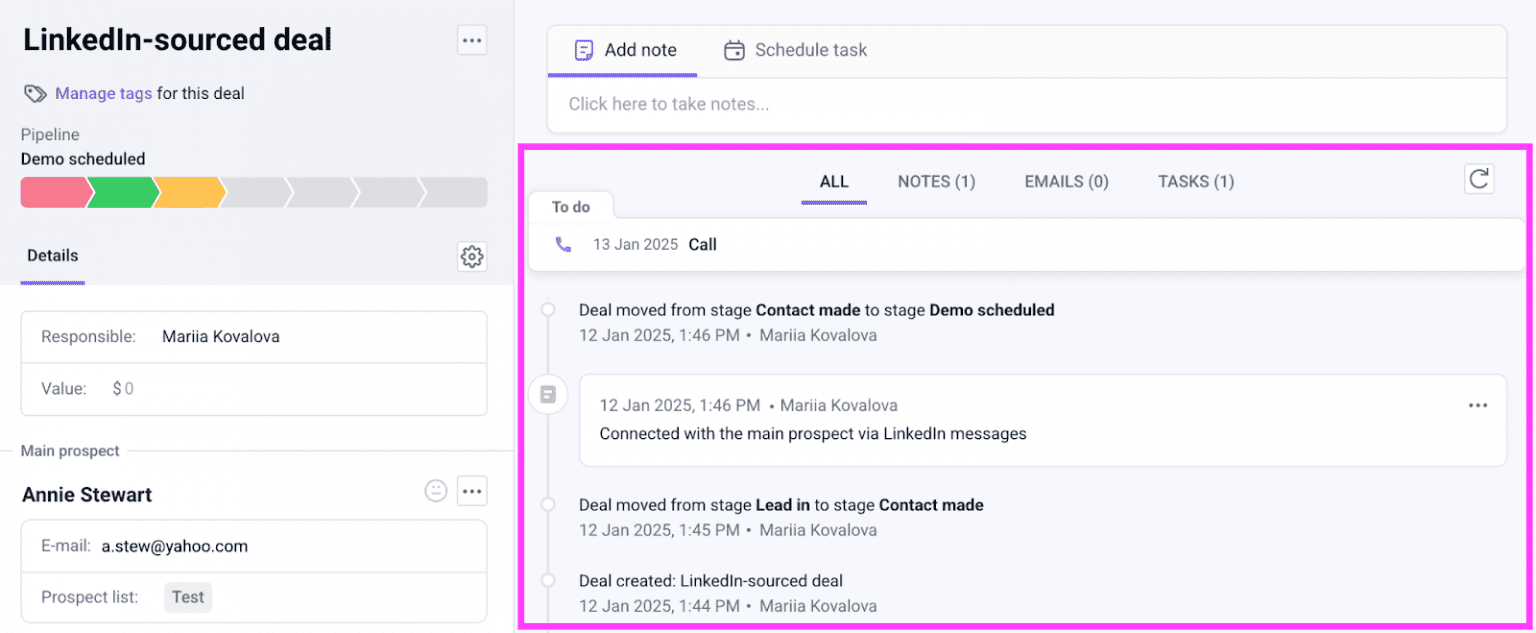
Task: Open the EMAILS tab
Action: click(x=1065, y=181)
